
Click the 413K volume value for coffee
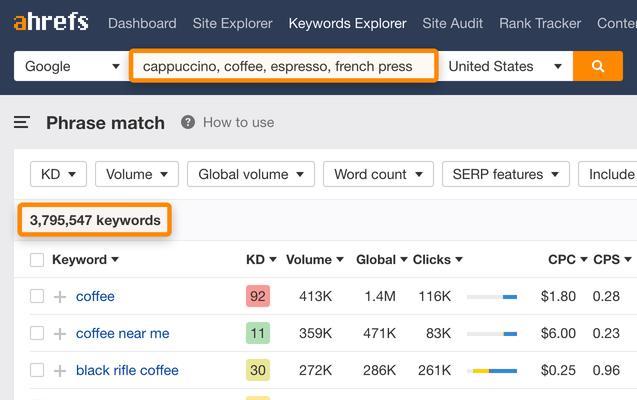click(315, 296)
